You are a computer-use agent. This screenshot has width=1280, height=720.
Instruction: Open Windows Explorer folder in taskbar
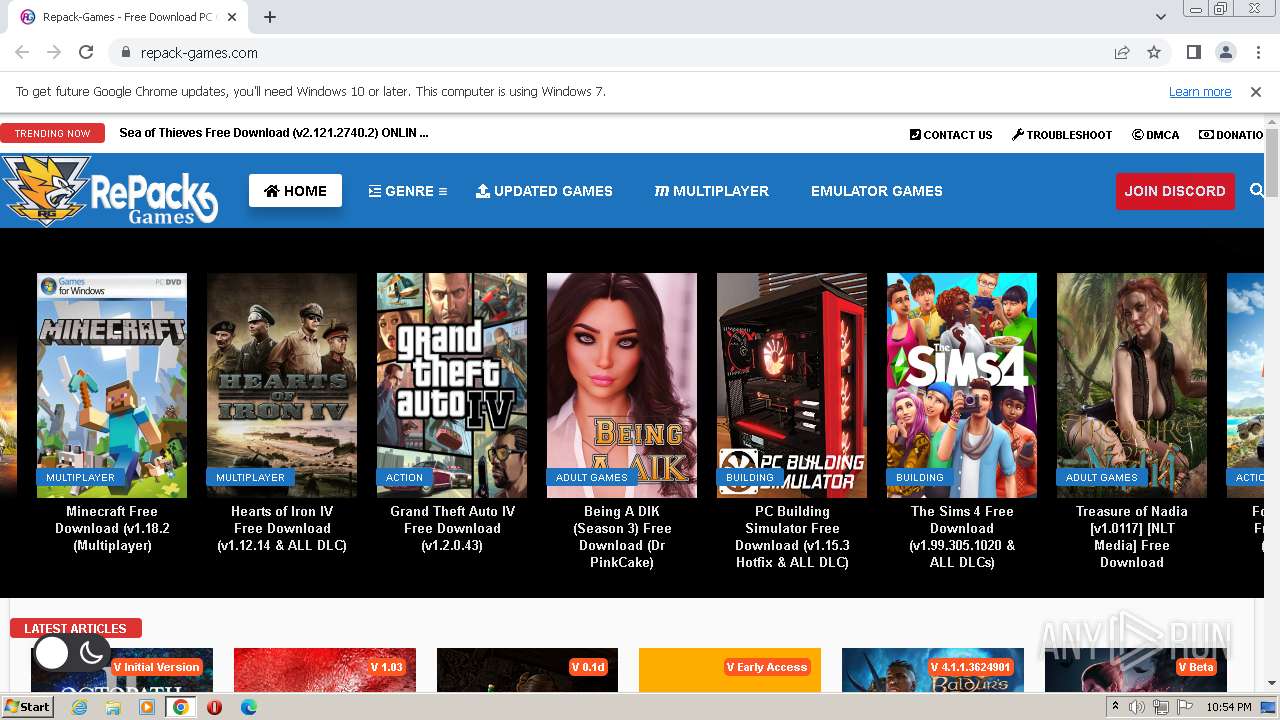(113, 707)
